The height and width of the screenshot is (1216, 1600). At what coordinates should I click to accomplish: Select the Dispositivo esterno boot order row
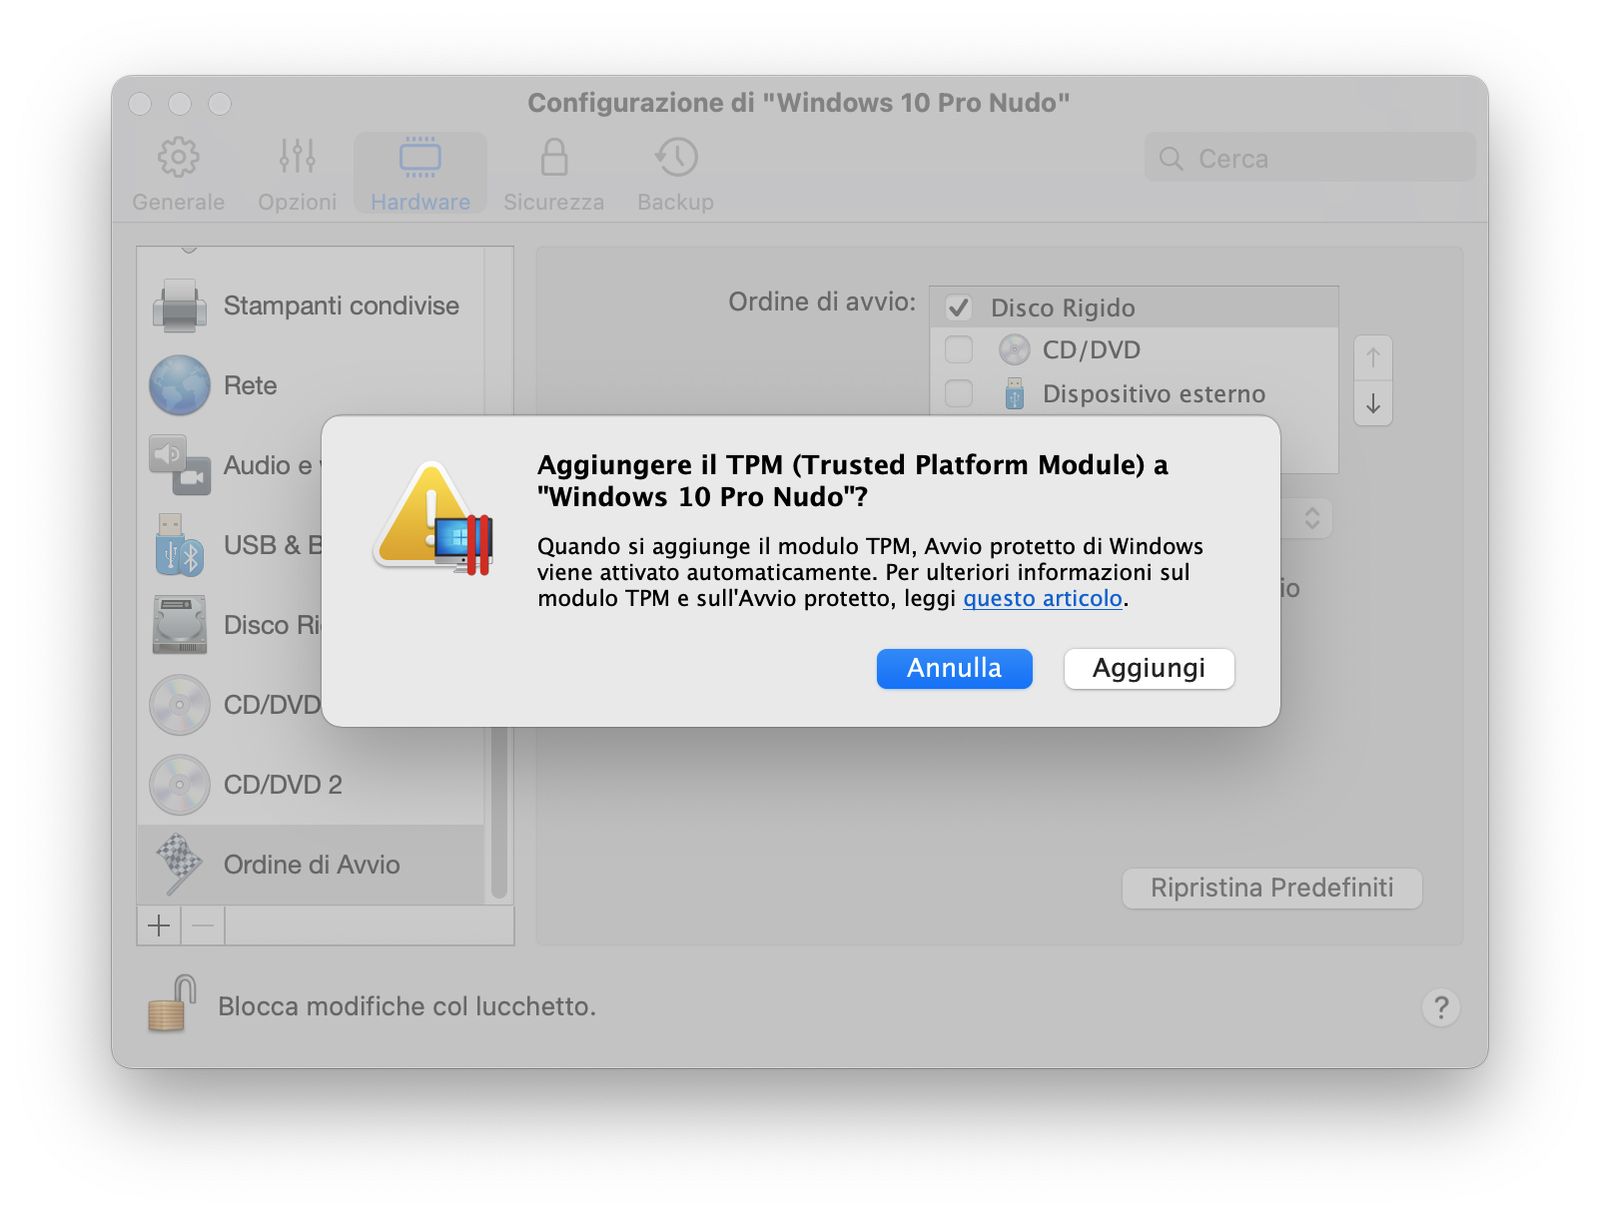pyautogui.click(x=1134, y=394)
